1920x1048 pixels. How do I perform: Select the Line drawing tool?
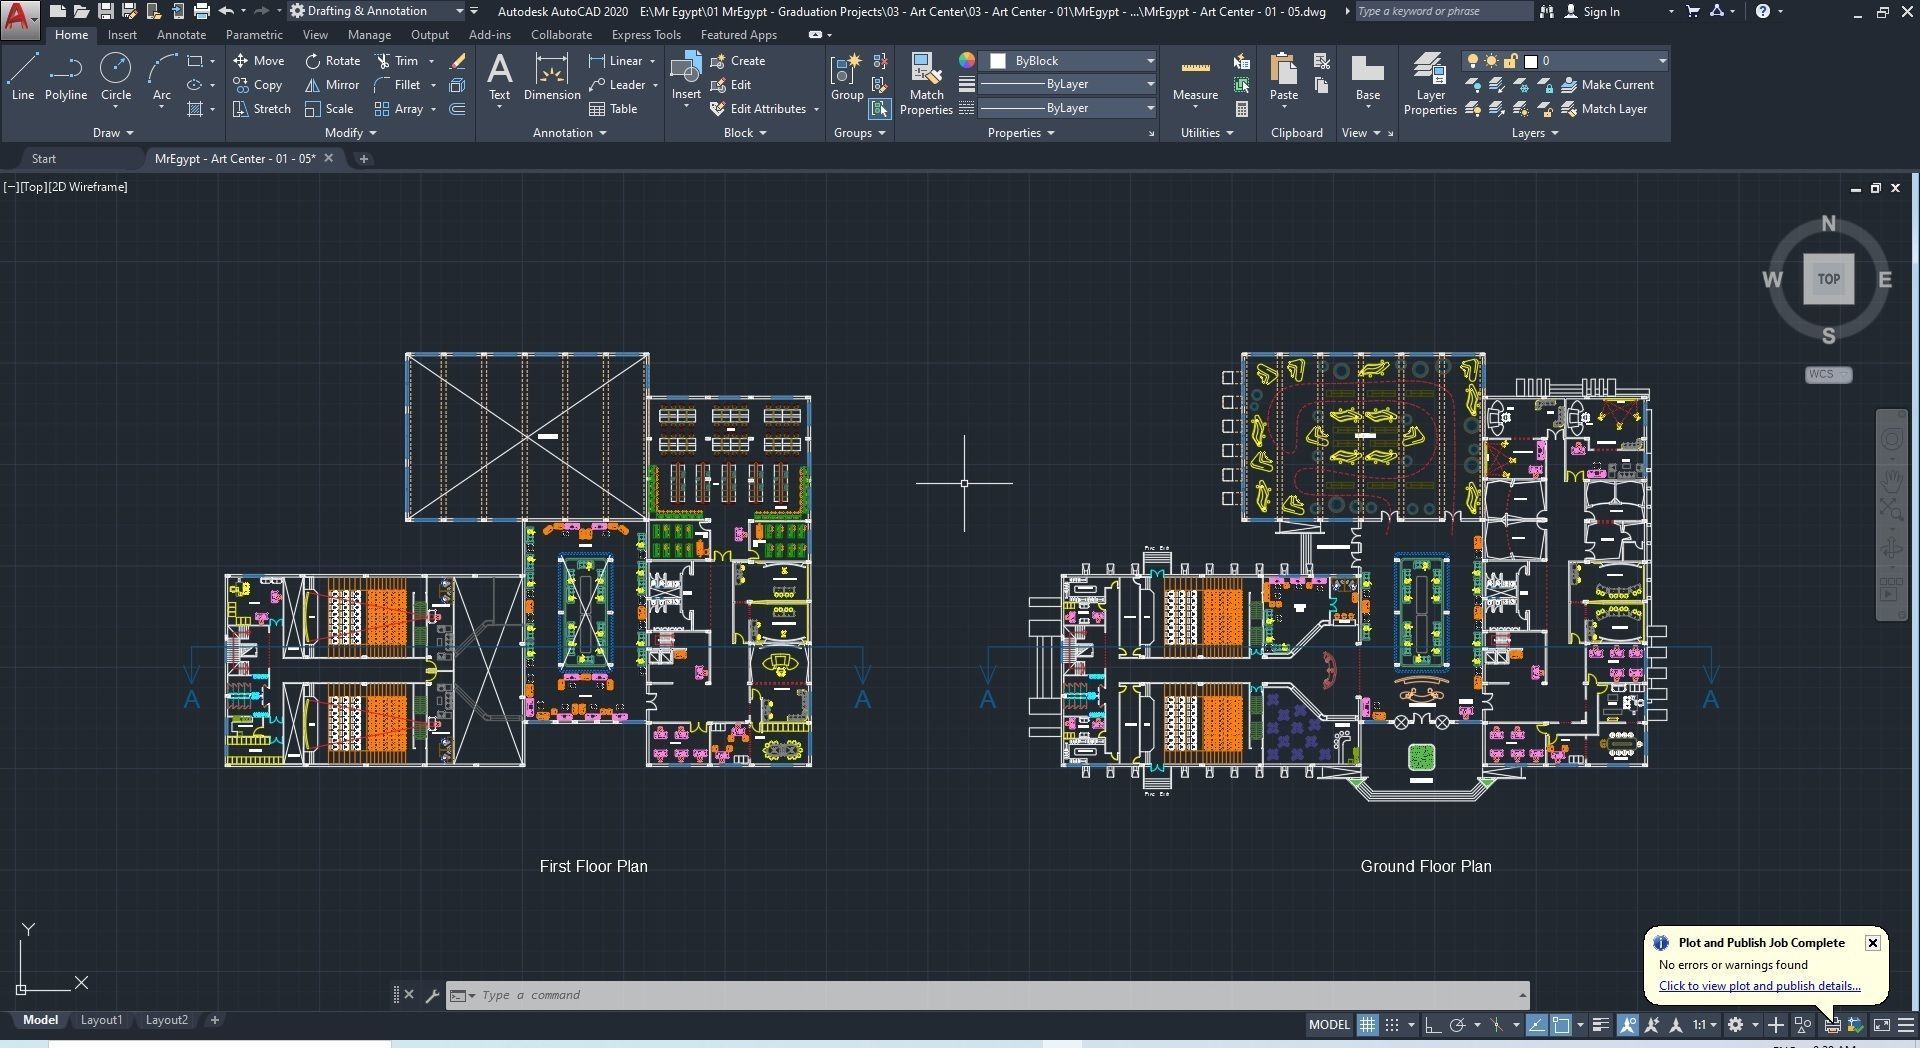pyautogui.click(x=23, y=77)
